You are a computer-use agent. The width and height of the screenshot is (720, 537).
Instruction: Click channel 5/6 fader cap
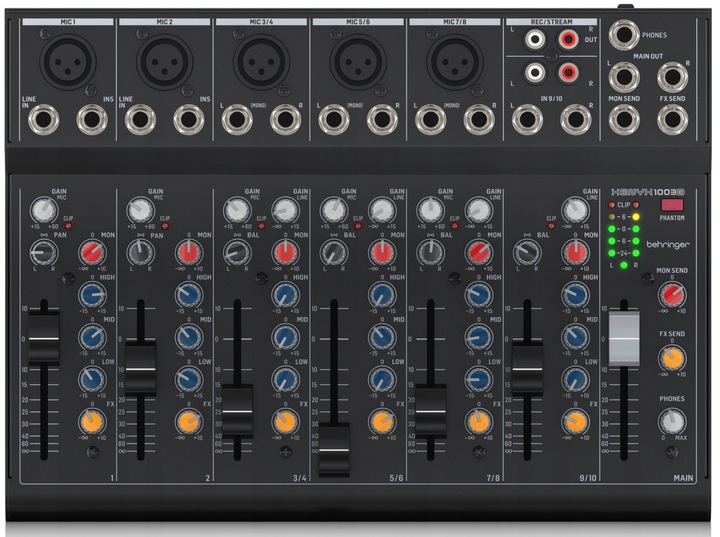pos(334,450)
